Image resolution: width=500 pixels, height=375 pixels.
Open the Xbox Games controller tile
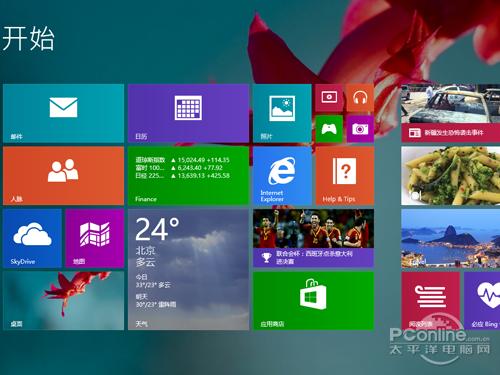(x=329, y=129)
